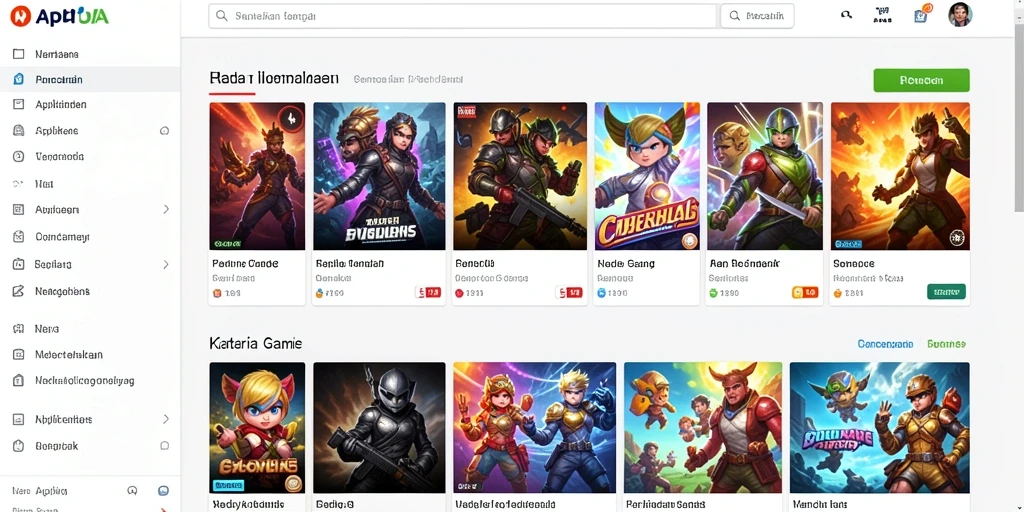The image size is (1024, 512).
Task: Click the icon beside 'Nocketolicagonelyag'
Action: click(18, 380)
